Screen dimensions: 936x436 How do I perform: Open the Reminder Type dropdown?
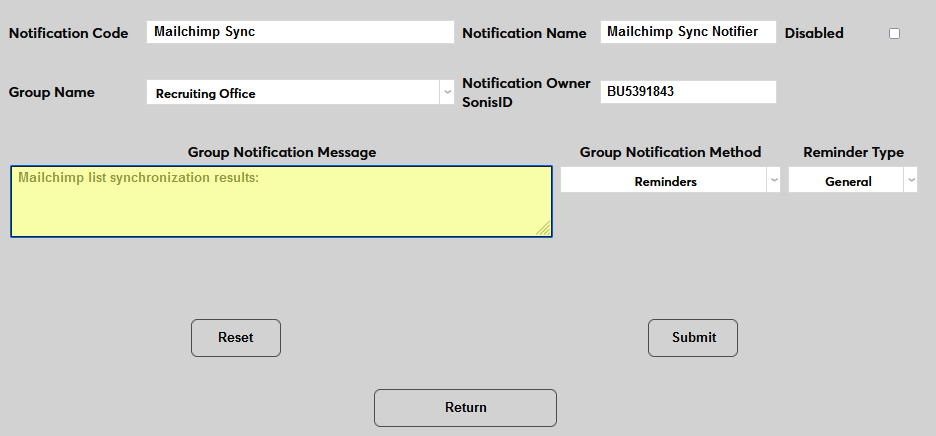(x=852, y=180)
